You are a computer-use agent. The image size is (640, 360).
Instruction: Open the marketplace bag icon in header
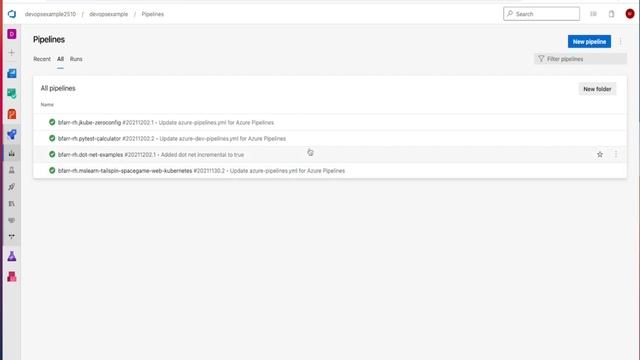[x=611, y=14]
